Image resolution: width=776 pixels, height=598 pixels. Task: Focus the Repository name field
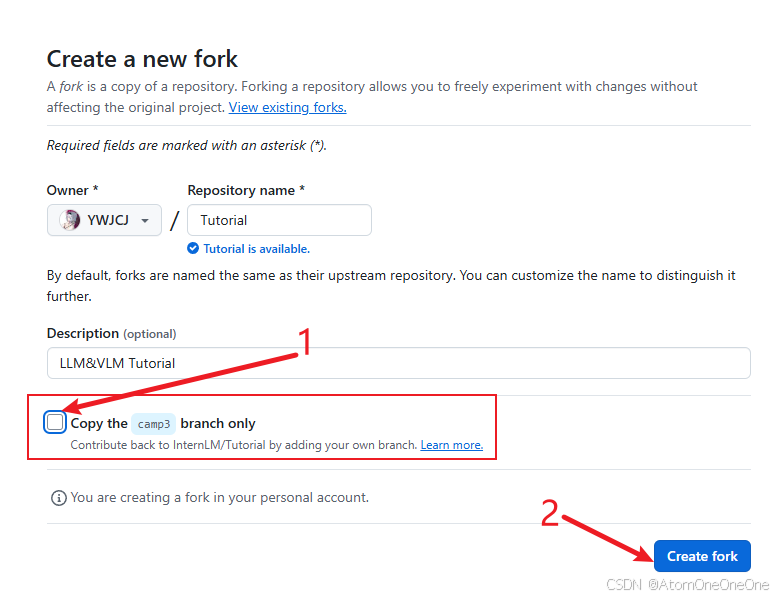click(279, 220)
